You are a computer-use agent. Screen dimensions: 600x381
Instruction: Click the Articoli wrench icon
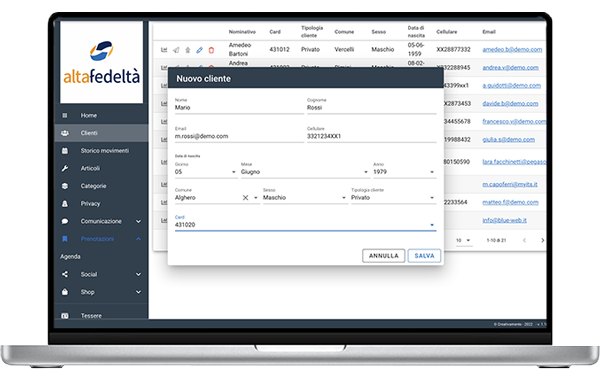coord(65,168)
